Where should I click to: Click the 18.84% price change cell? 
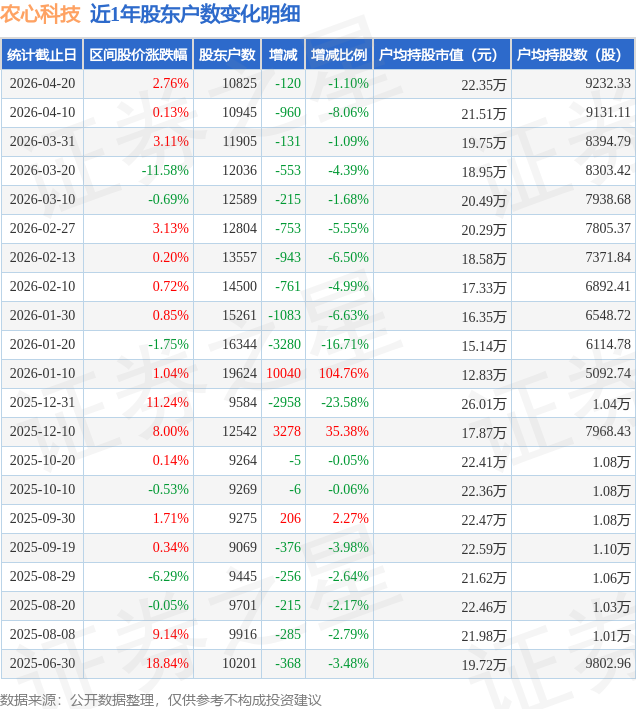click(x=167, y=663)
